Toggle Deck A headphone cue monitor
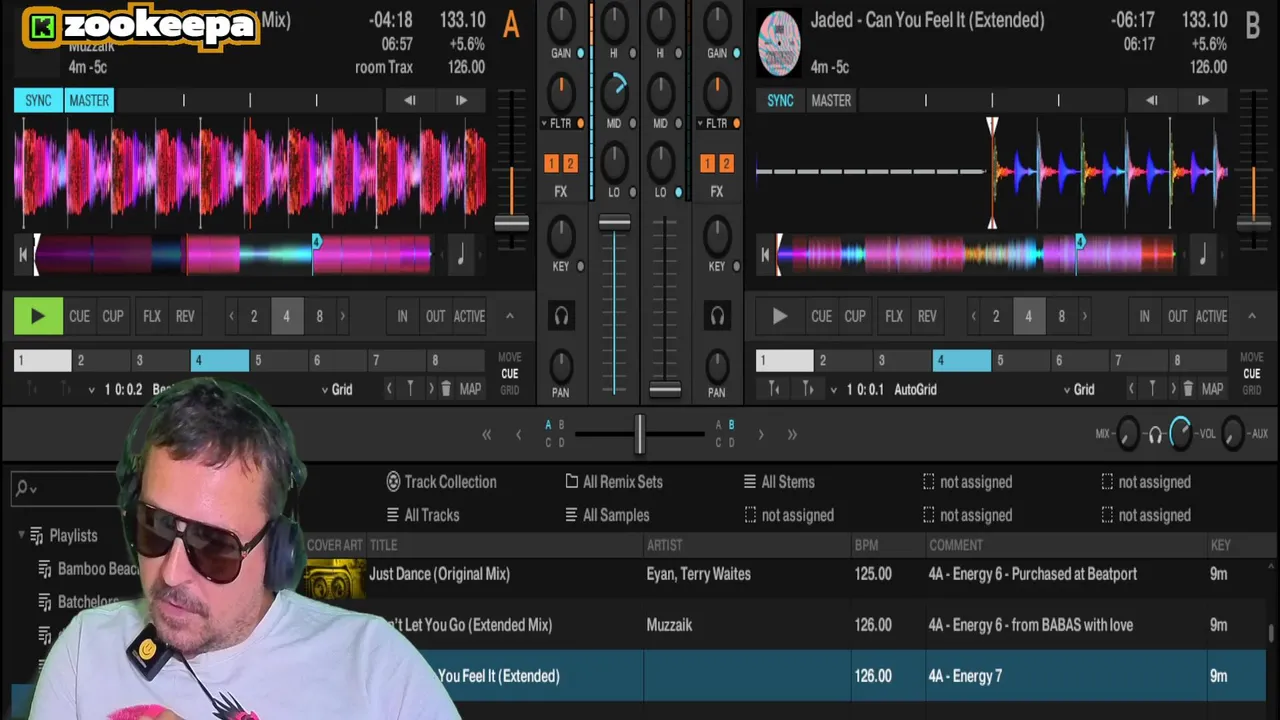The width and height of the screenshot is (1280, 720). pos(562,316)
